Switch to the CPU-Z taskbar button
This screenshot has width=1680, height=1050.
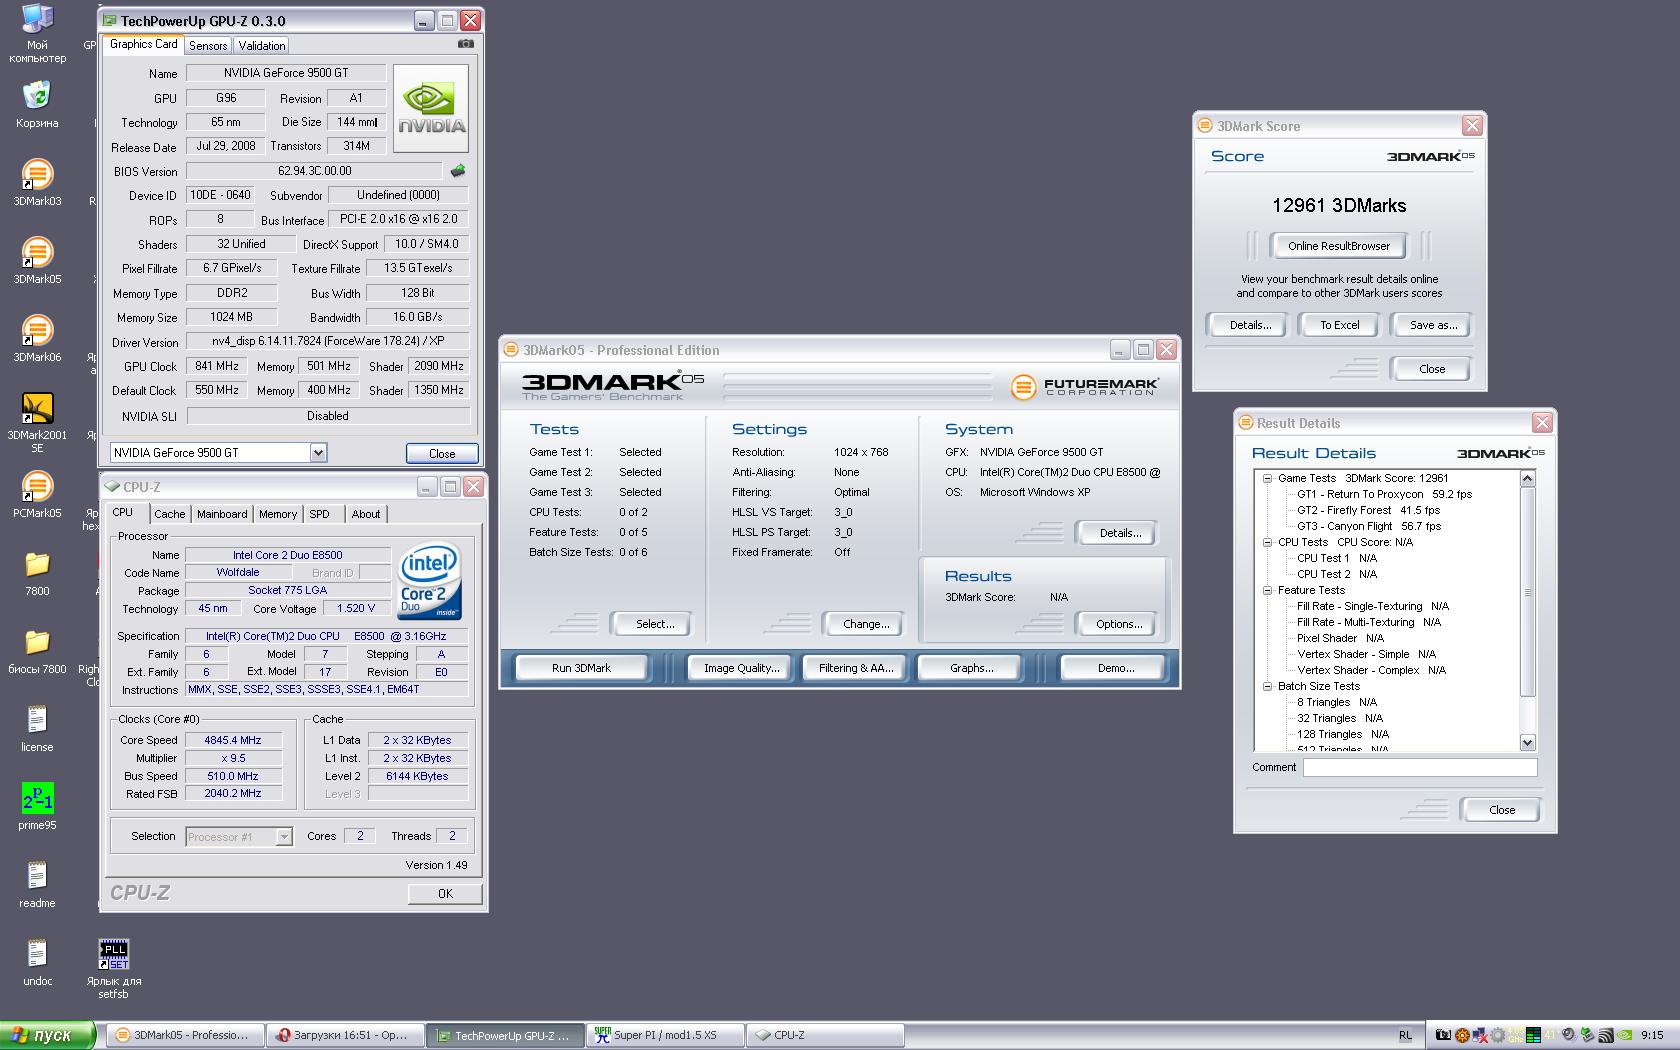pyautogui.click(x=827, y=1035)
